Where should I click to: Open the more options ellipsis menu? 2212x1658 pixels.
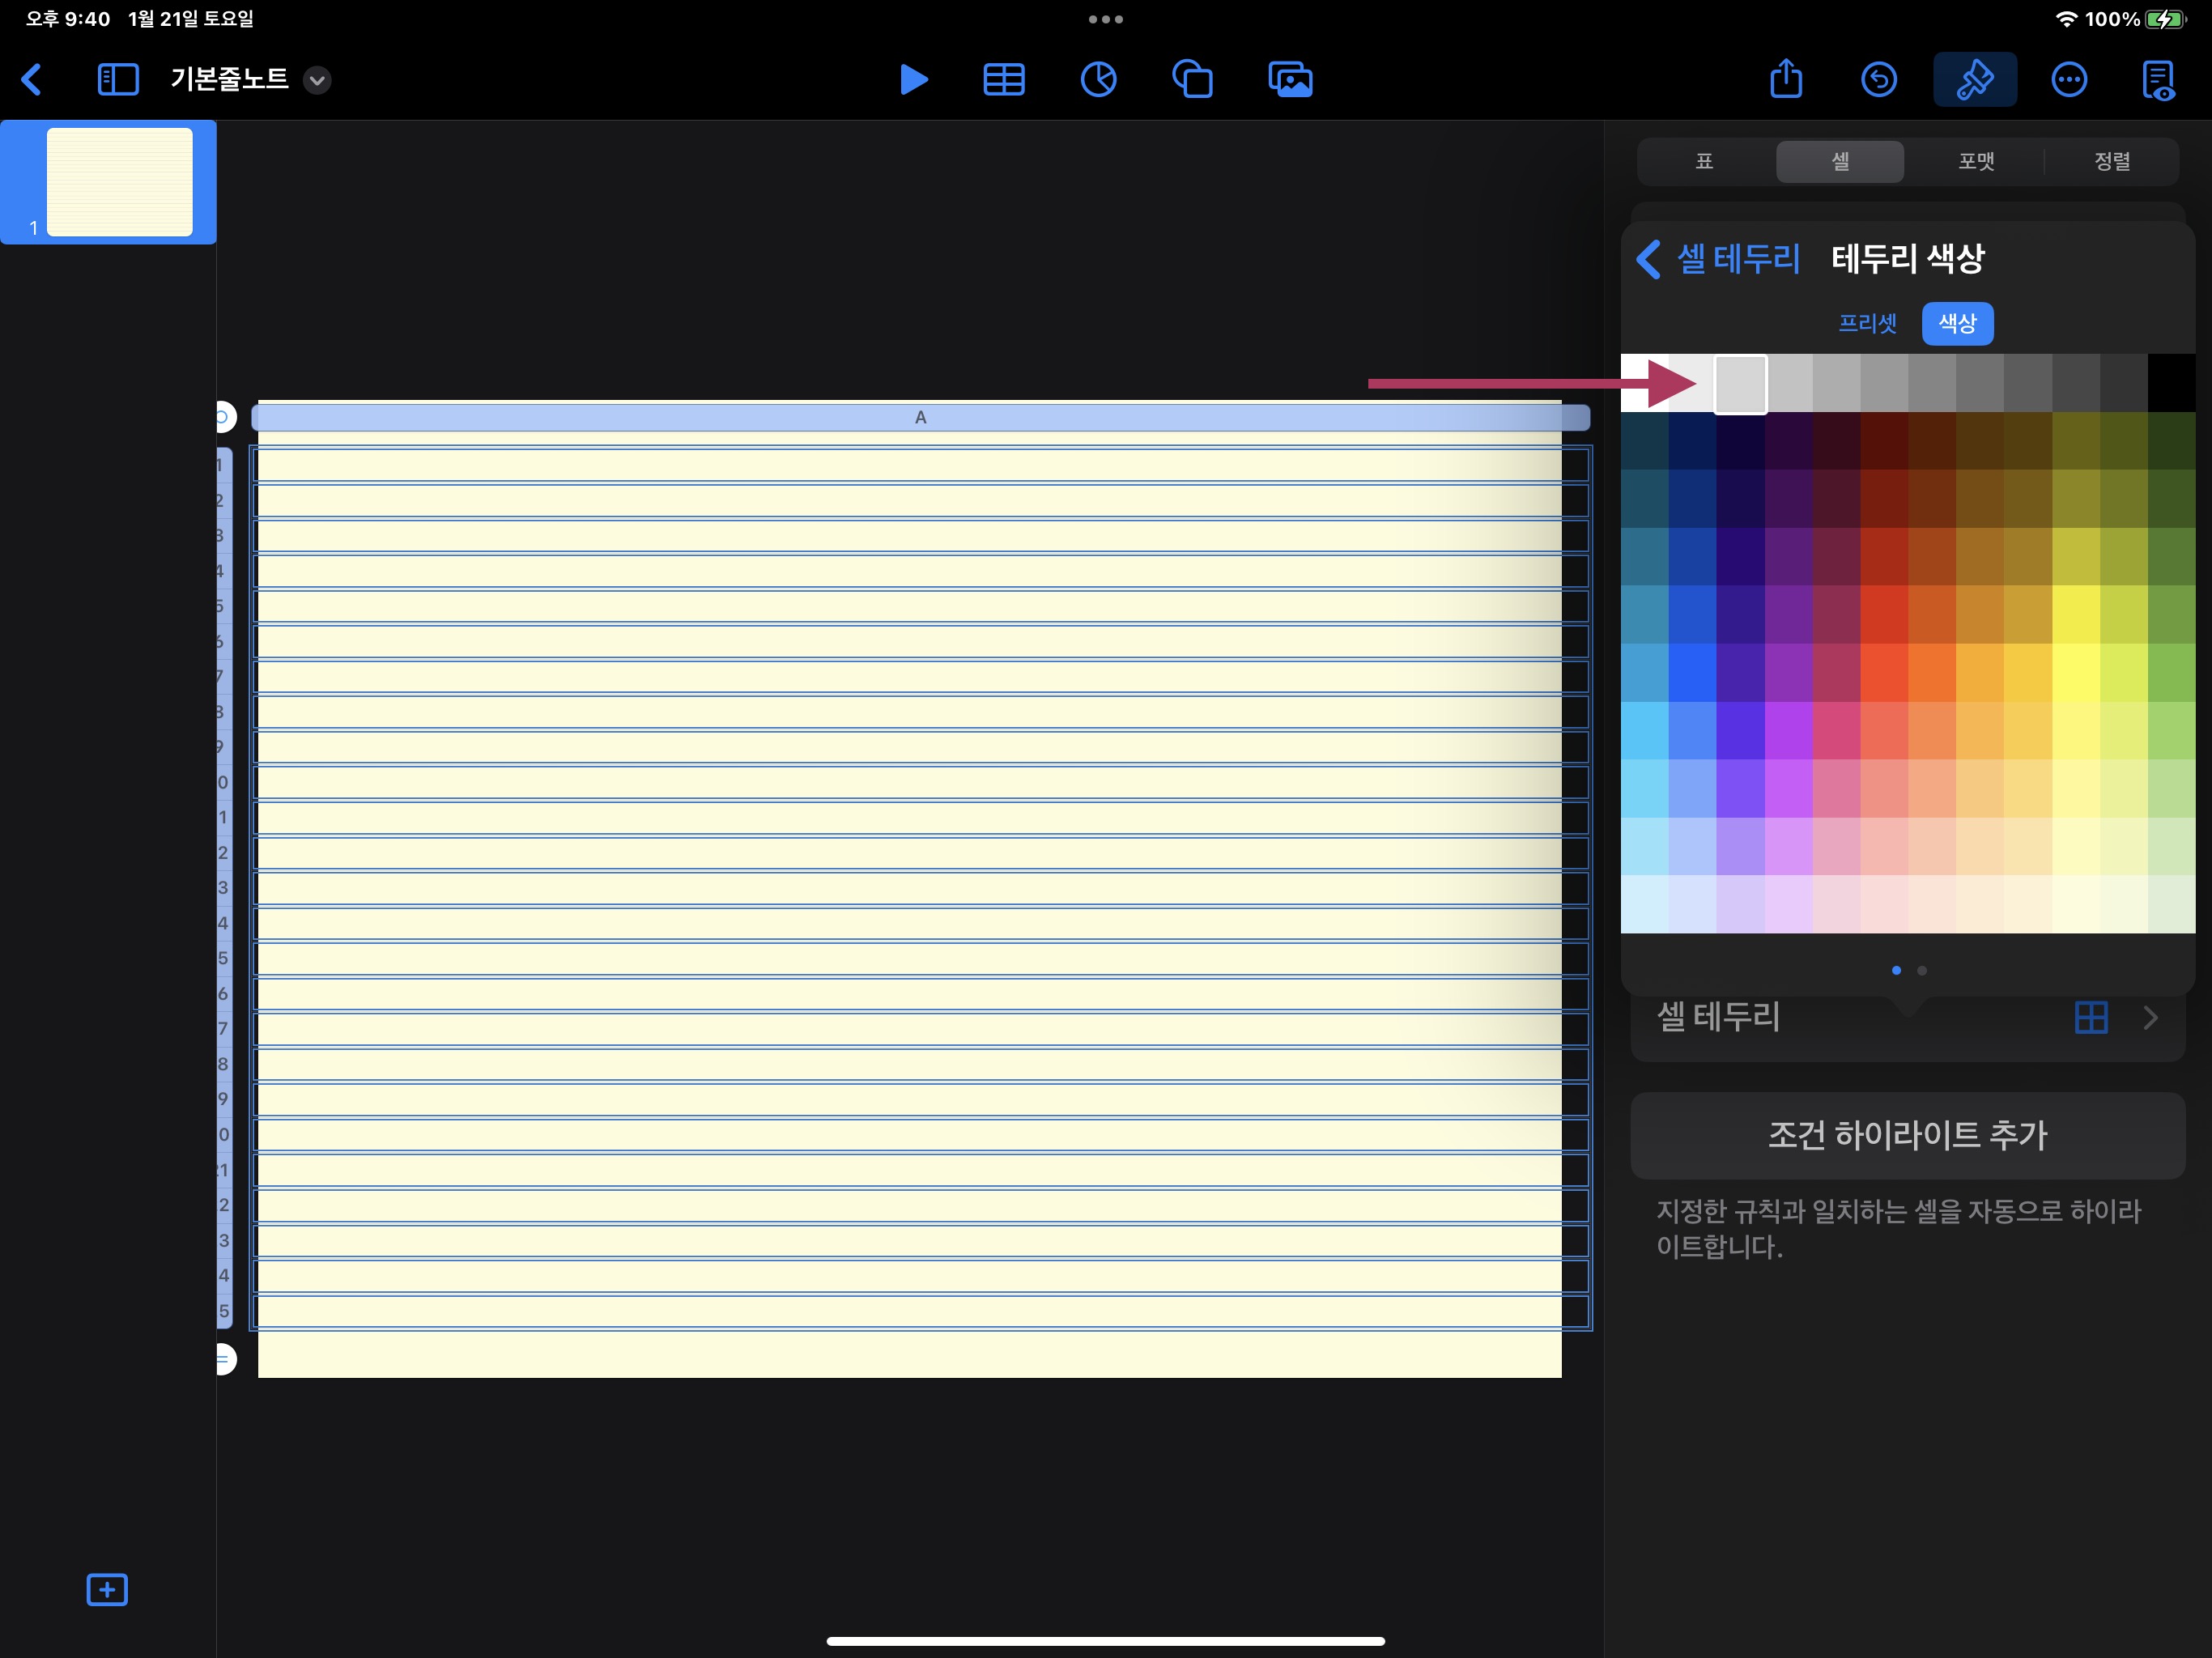click(2068, 80)
